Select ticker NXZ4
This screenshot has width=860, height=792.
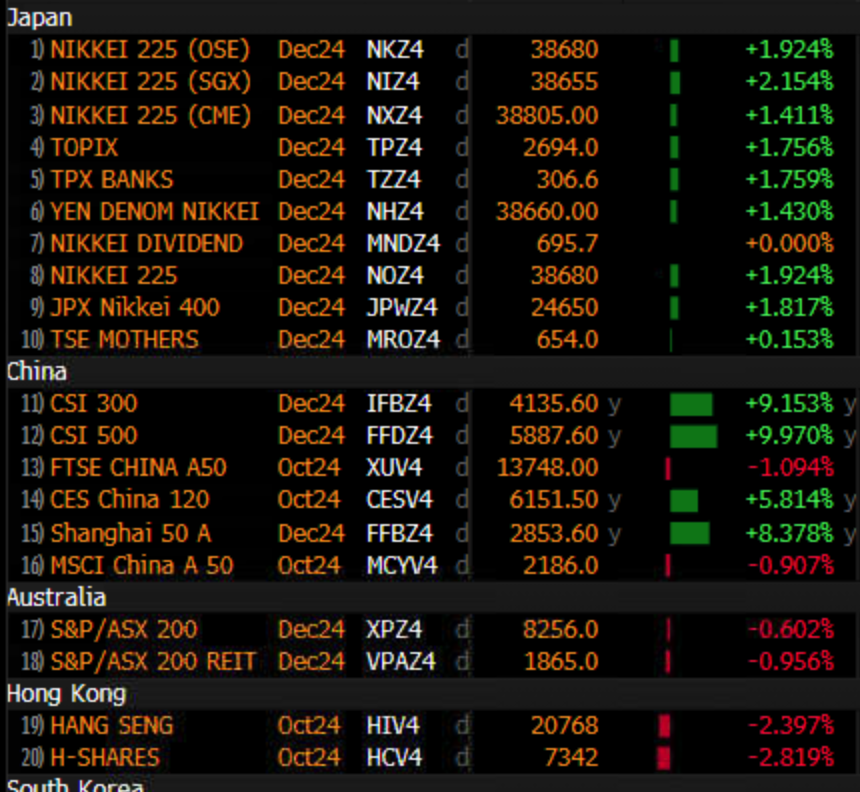tap(394, 115)
